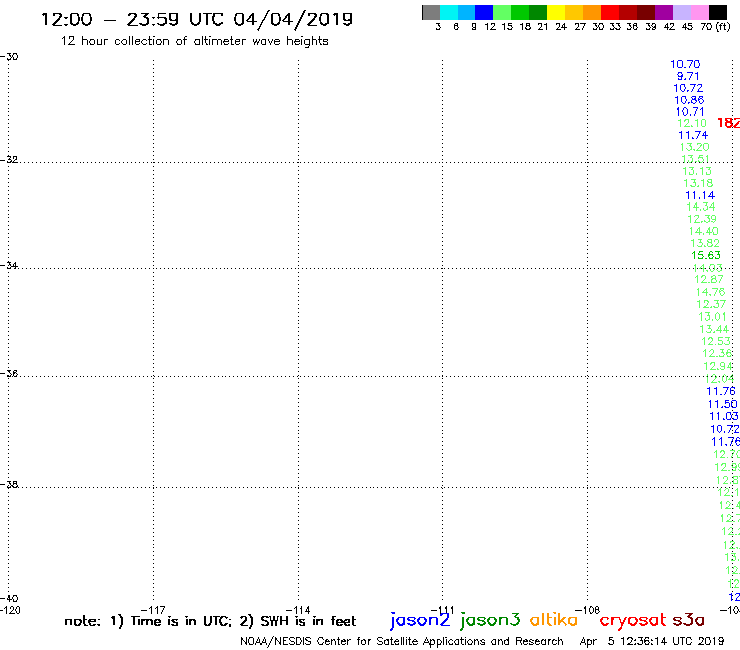The height and width of the screenshot is (650, 740).
Task: Click the wave height value 13.13
Action: click(697, 171)
